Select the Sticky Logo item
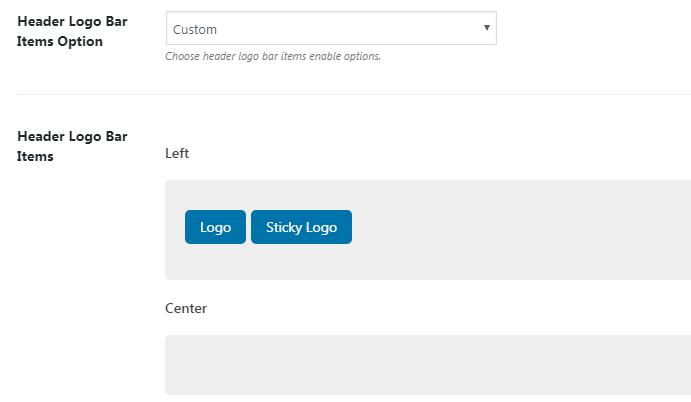Viewport: 691px width, 402px height. tap(301, 227)
